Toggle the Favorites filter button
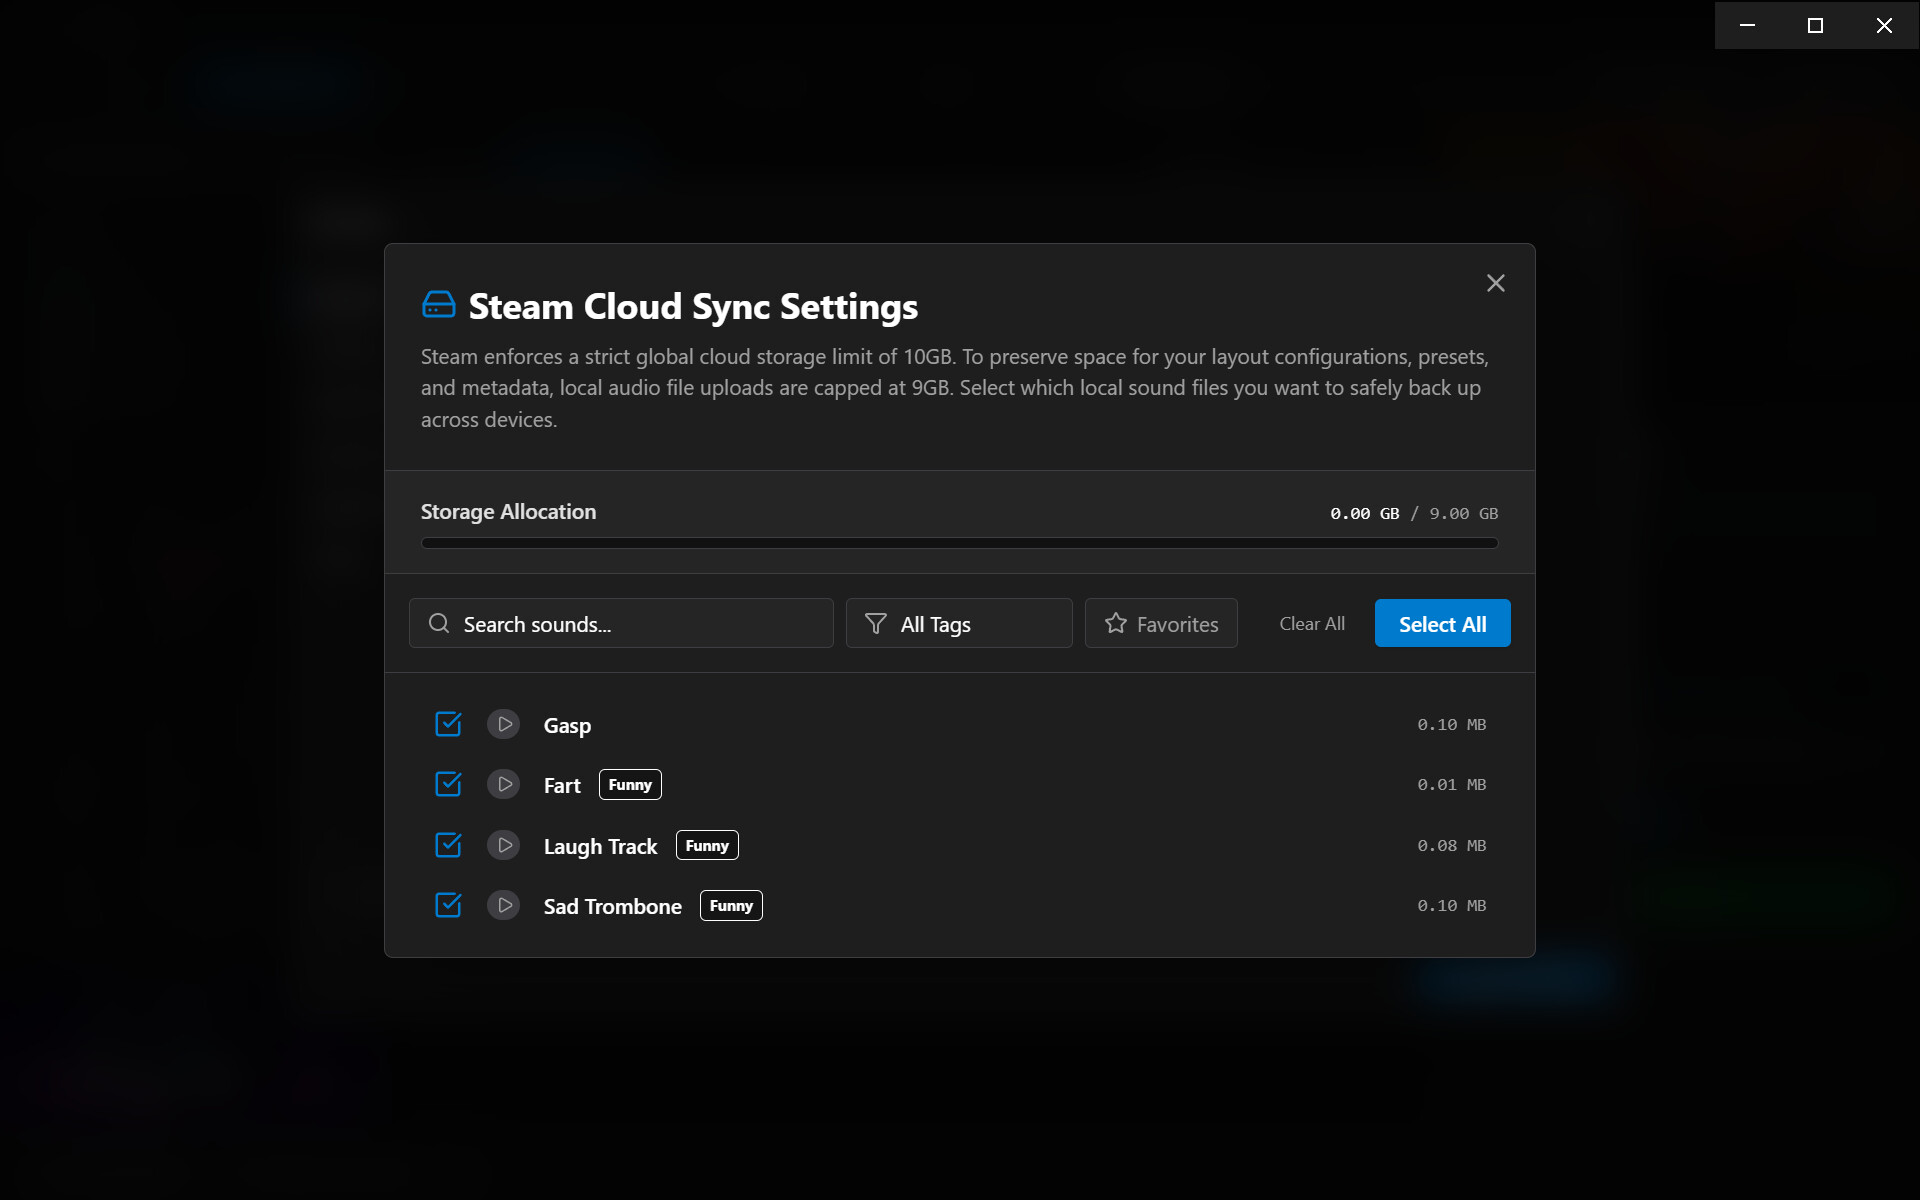Image resolution: width=1920 pixels, height=1200 pixels. (x=1161, y=624)
